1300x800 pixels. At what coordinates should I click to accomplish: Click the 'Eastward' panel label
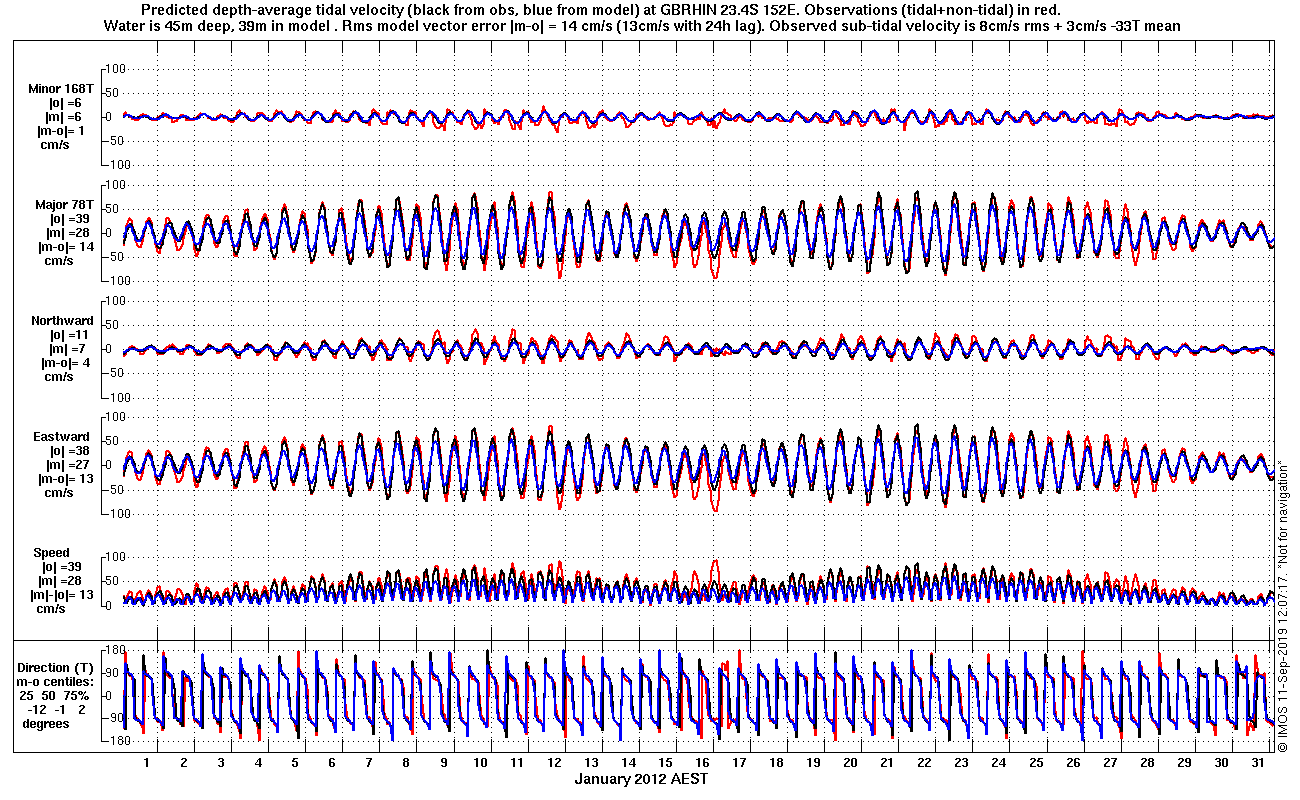62,437
